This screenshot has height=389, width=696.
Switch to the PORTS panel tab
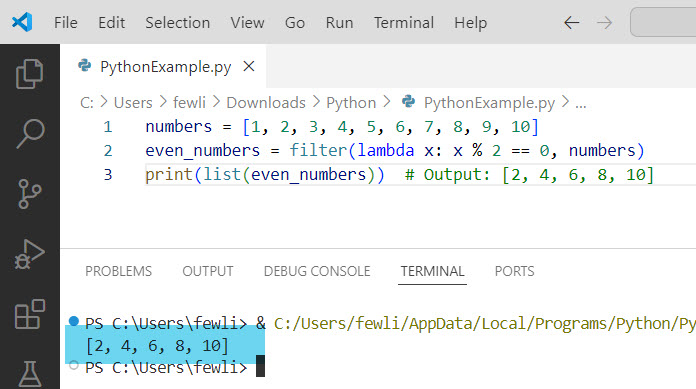tap(514, 271)
